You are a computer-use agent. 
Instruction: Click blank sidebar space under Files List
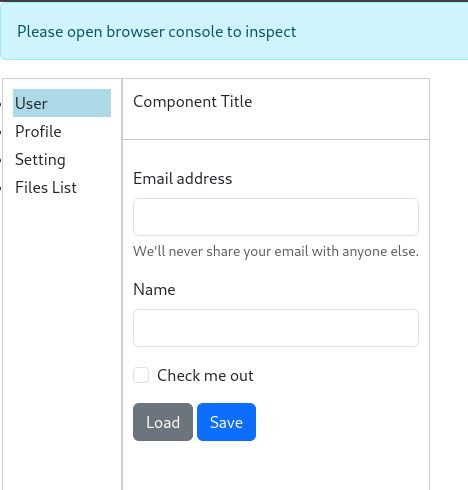[x=62, y=333]
